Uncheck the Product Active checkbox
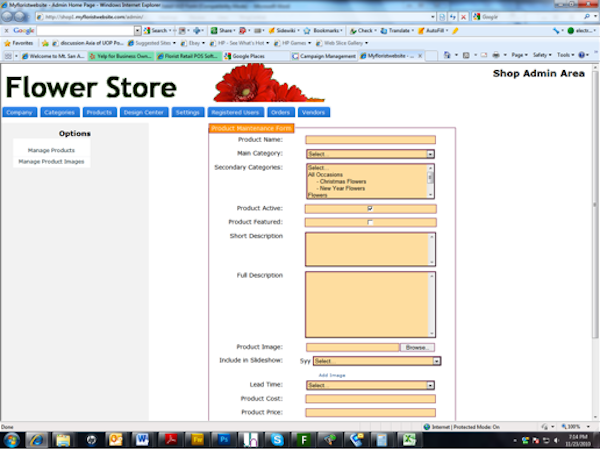Image resolution: width=600 pixels, height=450 pixels. click(x=370, y=208)
